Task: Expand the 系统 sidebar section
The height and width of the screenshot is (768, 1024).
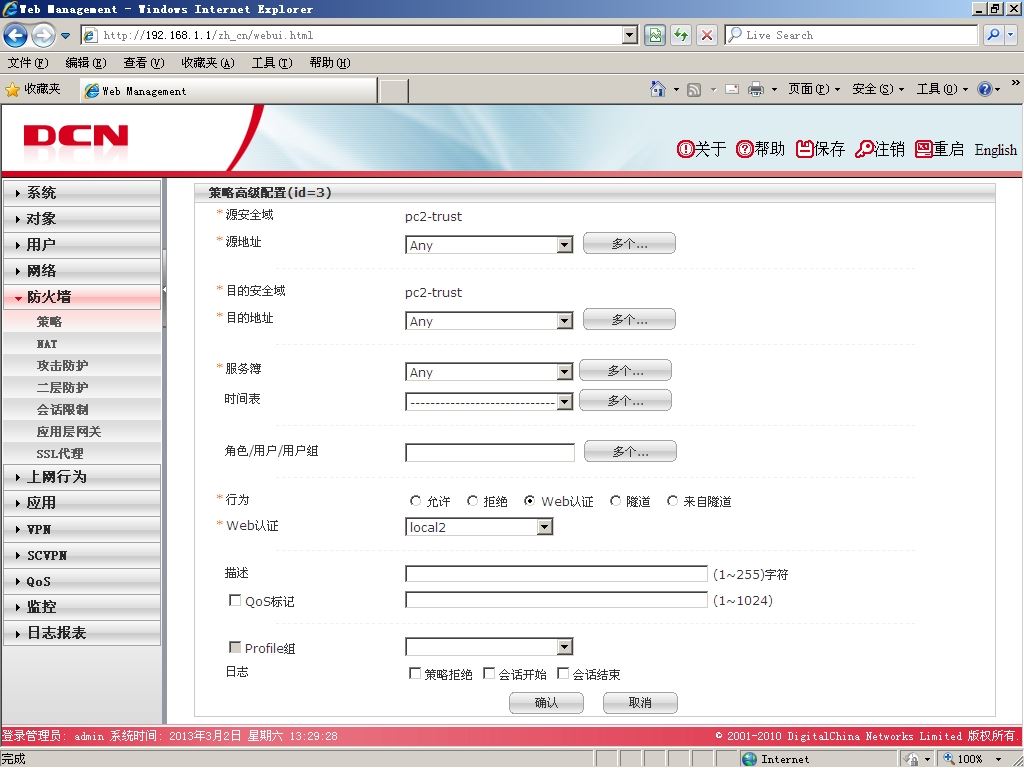Action: pyautogui.click(x=82, y=193)
